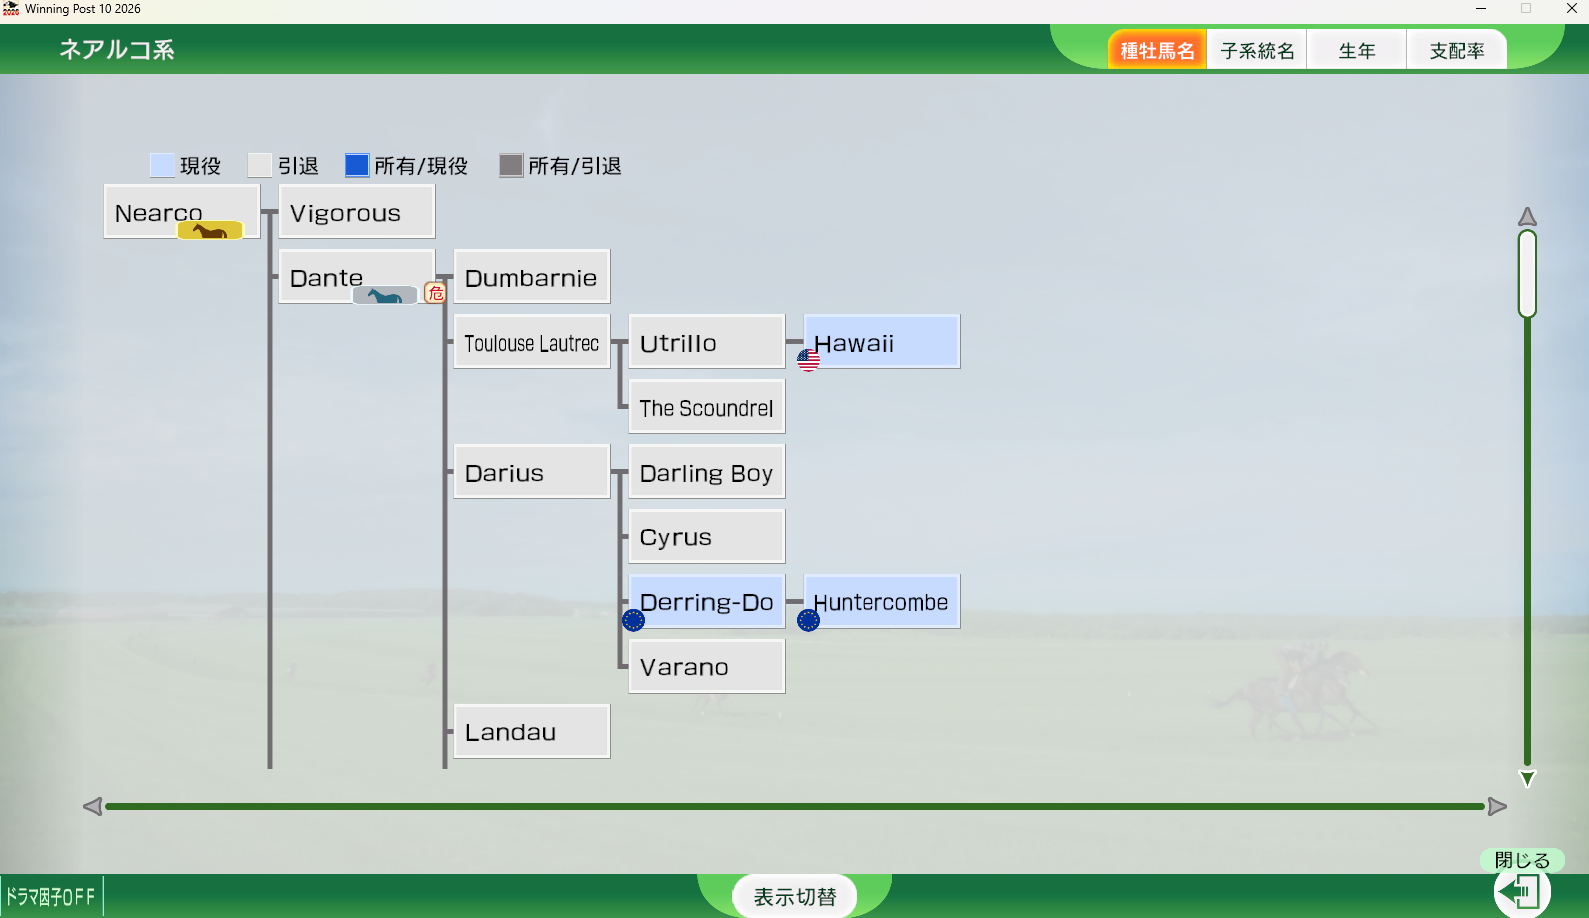Viewport: 1589px width, 918px height.
Task: Select the Dante node
Action: [357, 276]
